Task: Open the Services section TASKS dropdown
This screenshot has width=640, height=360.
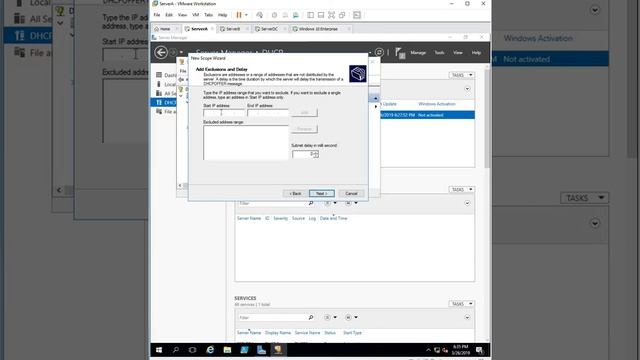Action: pyautogui.click(x=462, y=304)
